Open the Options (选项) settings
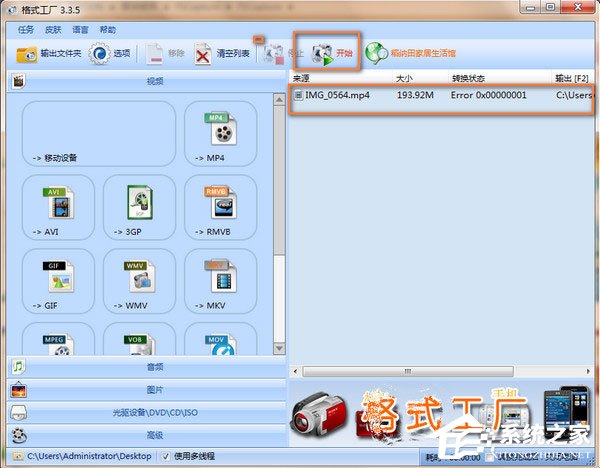 (x=110, y=54)
